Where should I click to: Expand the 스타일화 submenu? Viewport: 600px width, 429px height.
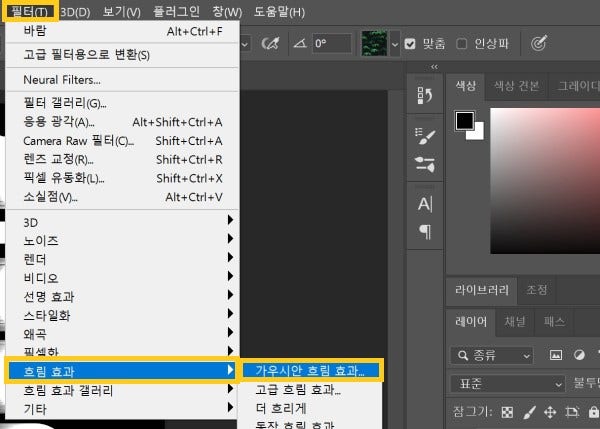[122, 316]
